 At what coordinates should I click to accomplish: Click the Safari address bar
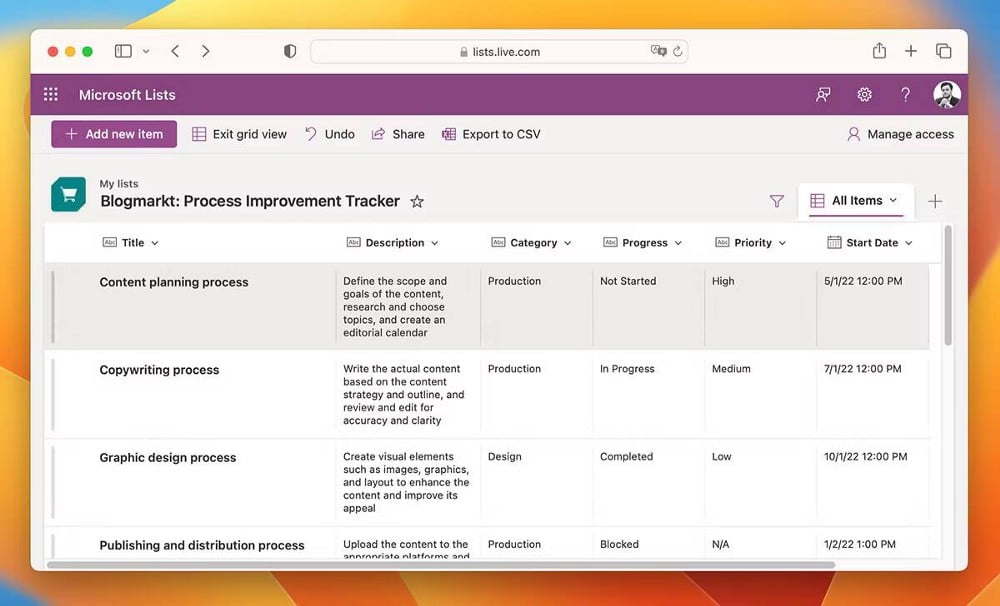click(500, 51)
